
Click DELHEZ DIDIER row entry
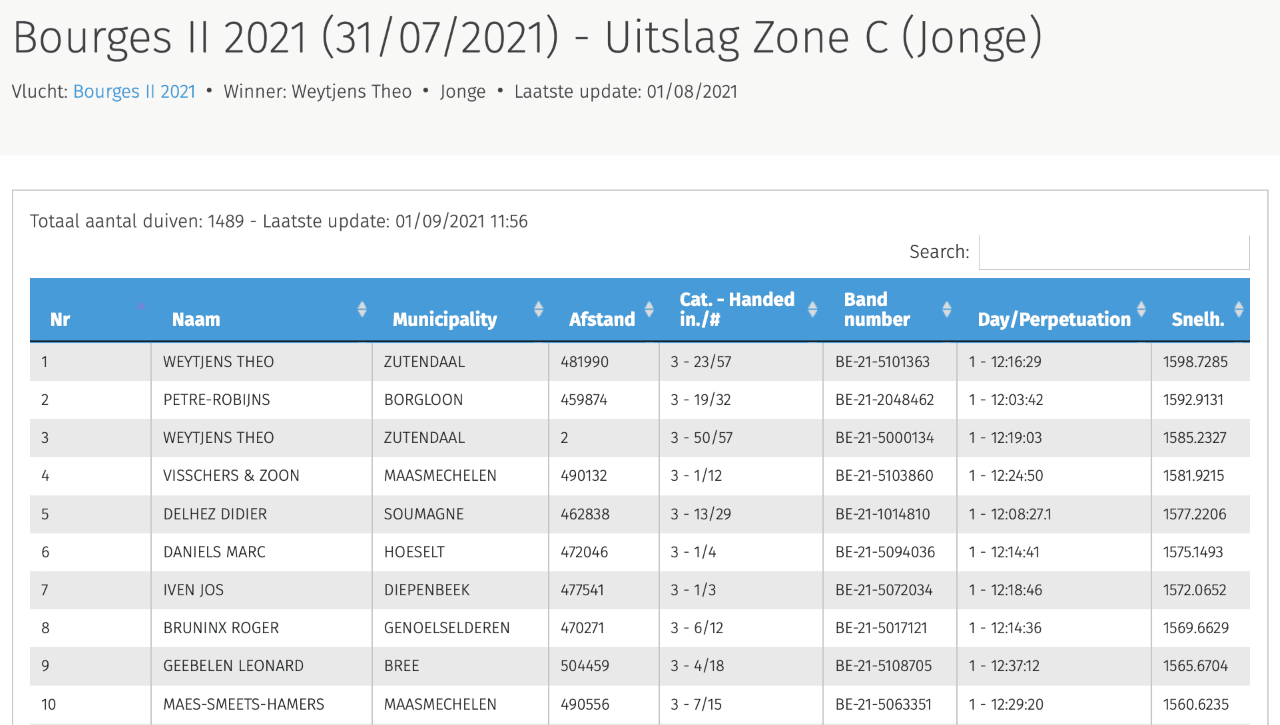[215, 514]
